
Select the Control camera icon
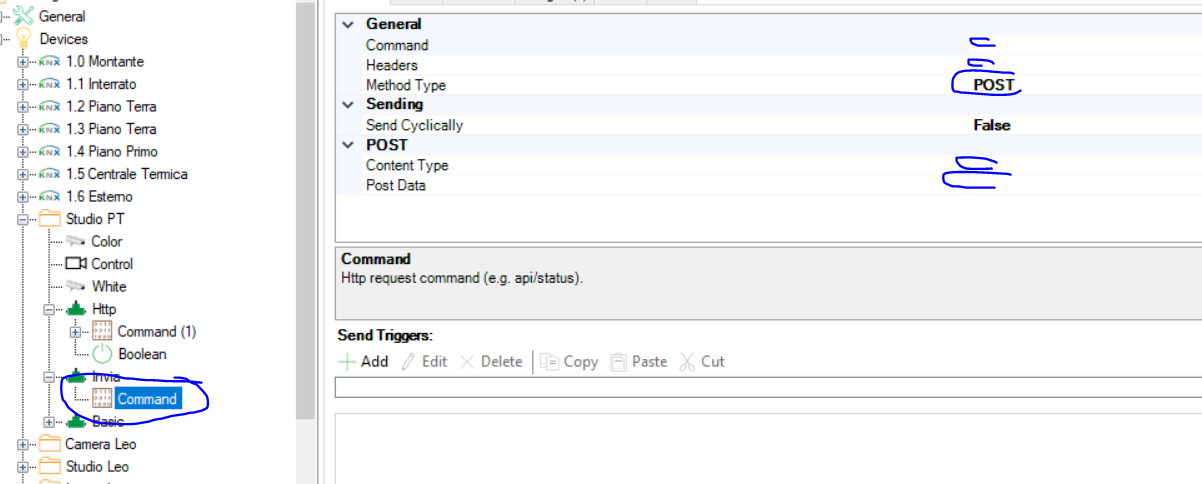tap(76, 264)
